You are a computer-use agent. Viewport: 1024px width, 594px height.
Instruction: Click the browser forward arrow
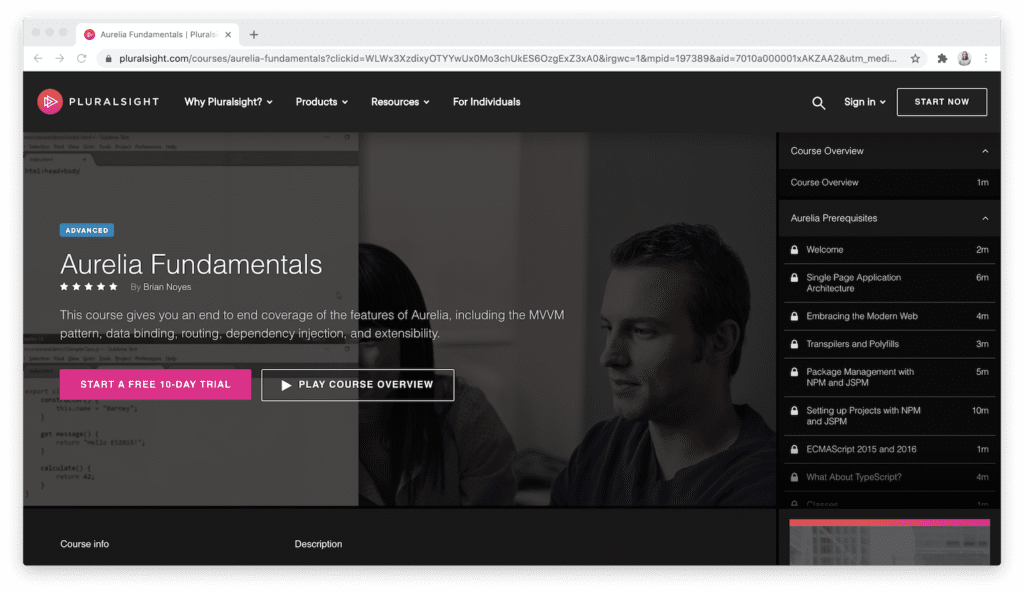tap(59, 58)
